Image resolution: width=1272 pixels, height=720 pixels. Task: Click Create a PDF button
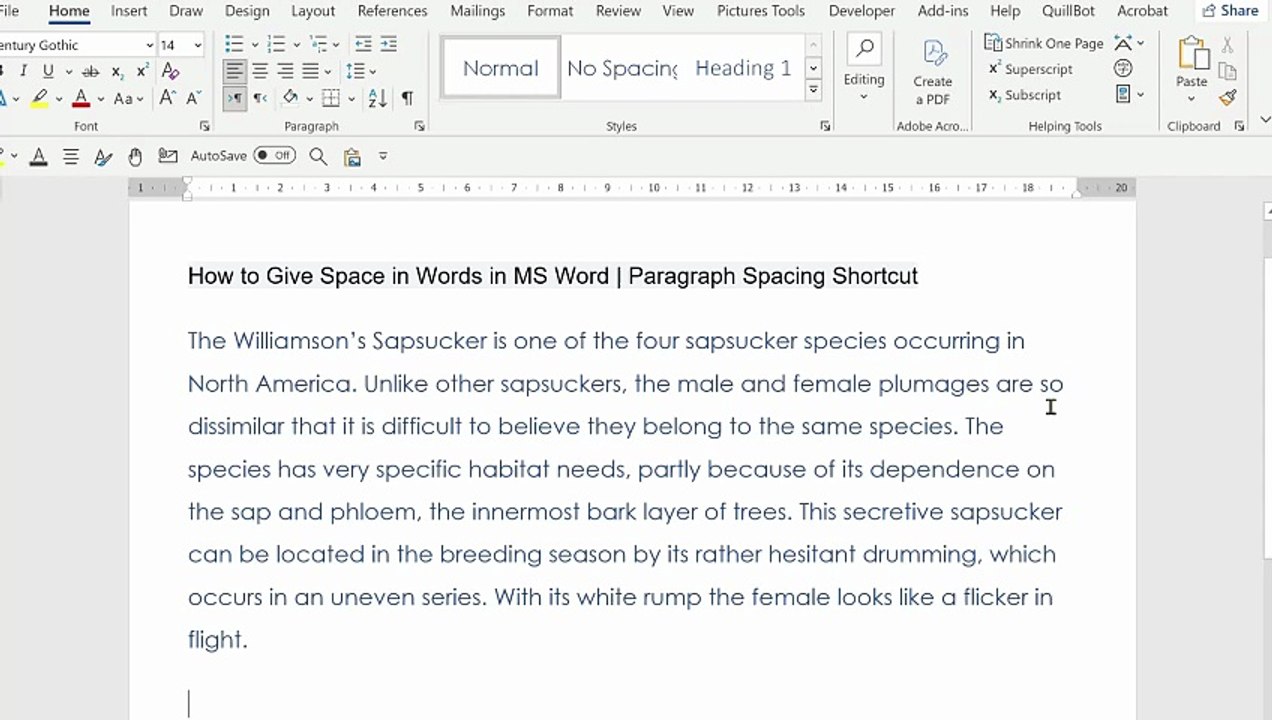pos(932,71)
